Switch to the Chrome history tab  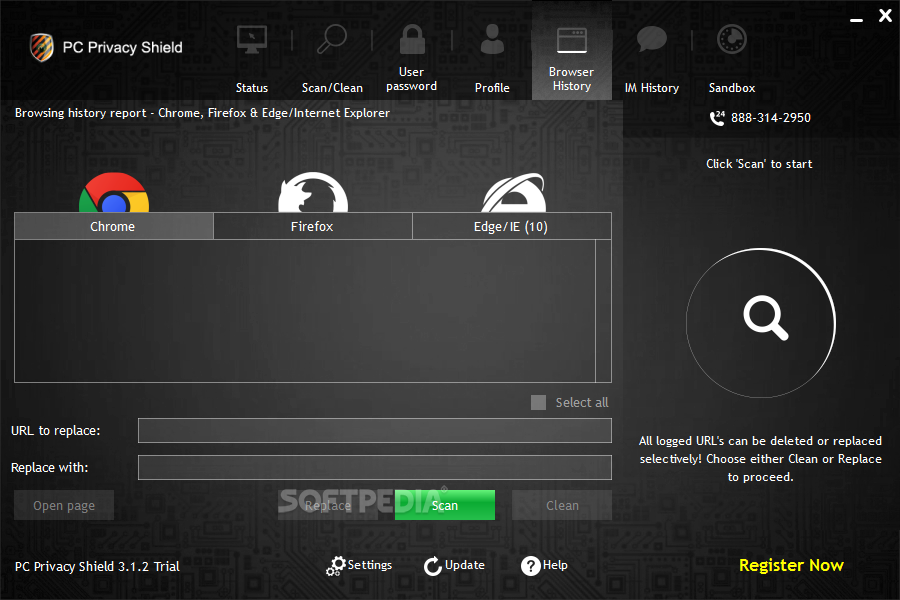pyautogui.click(x=114, y=226)
